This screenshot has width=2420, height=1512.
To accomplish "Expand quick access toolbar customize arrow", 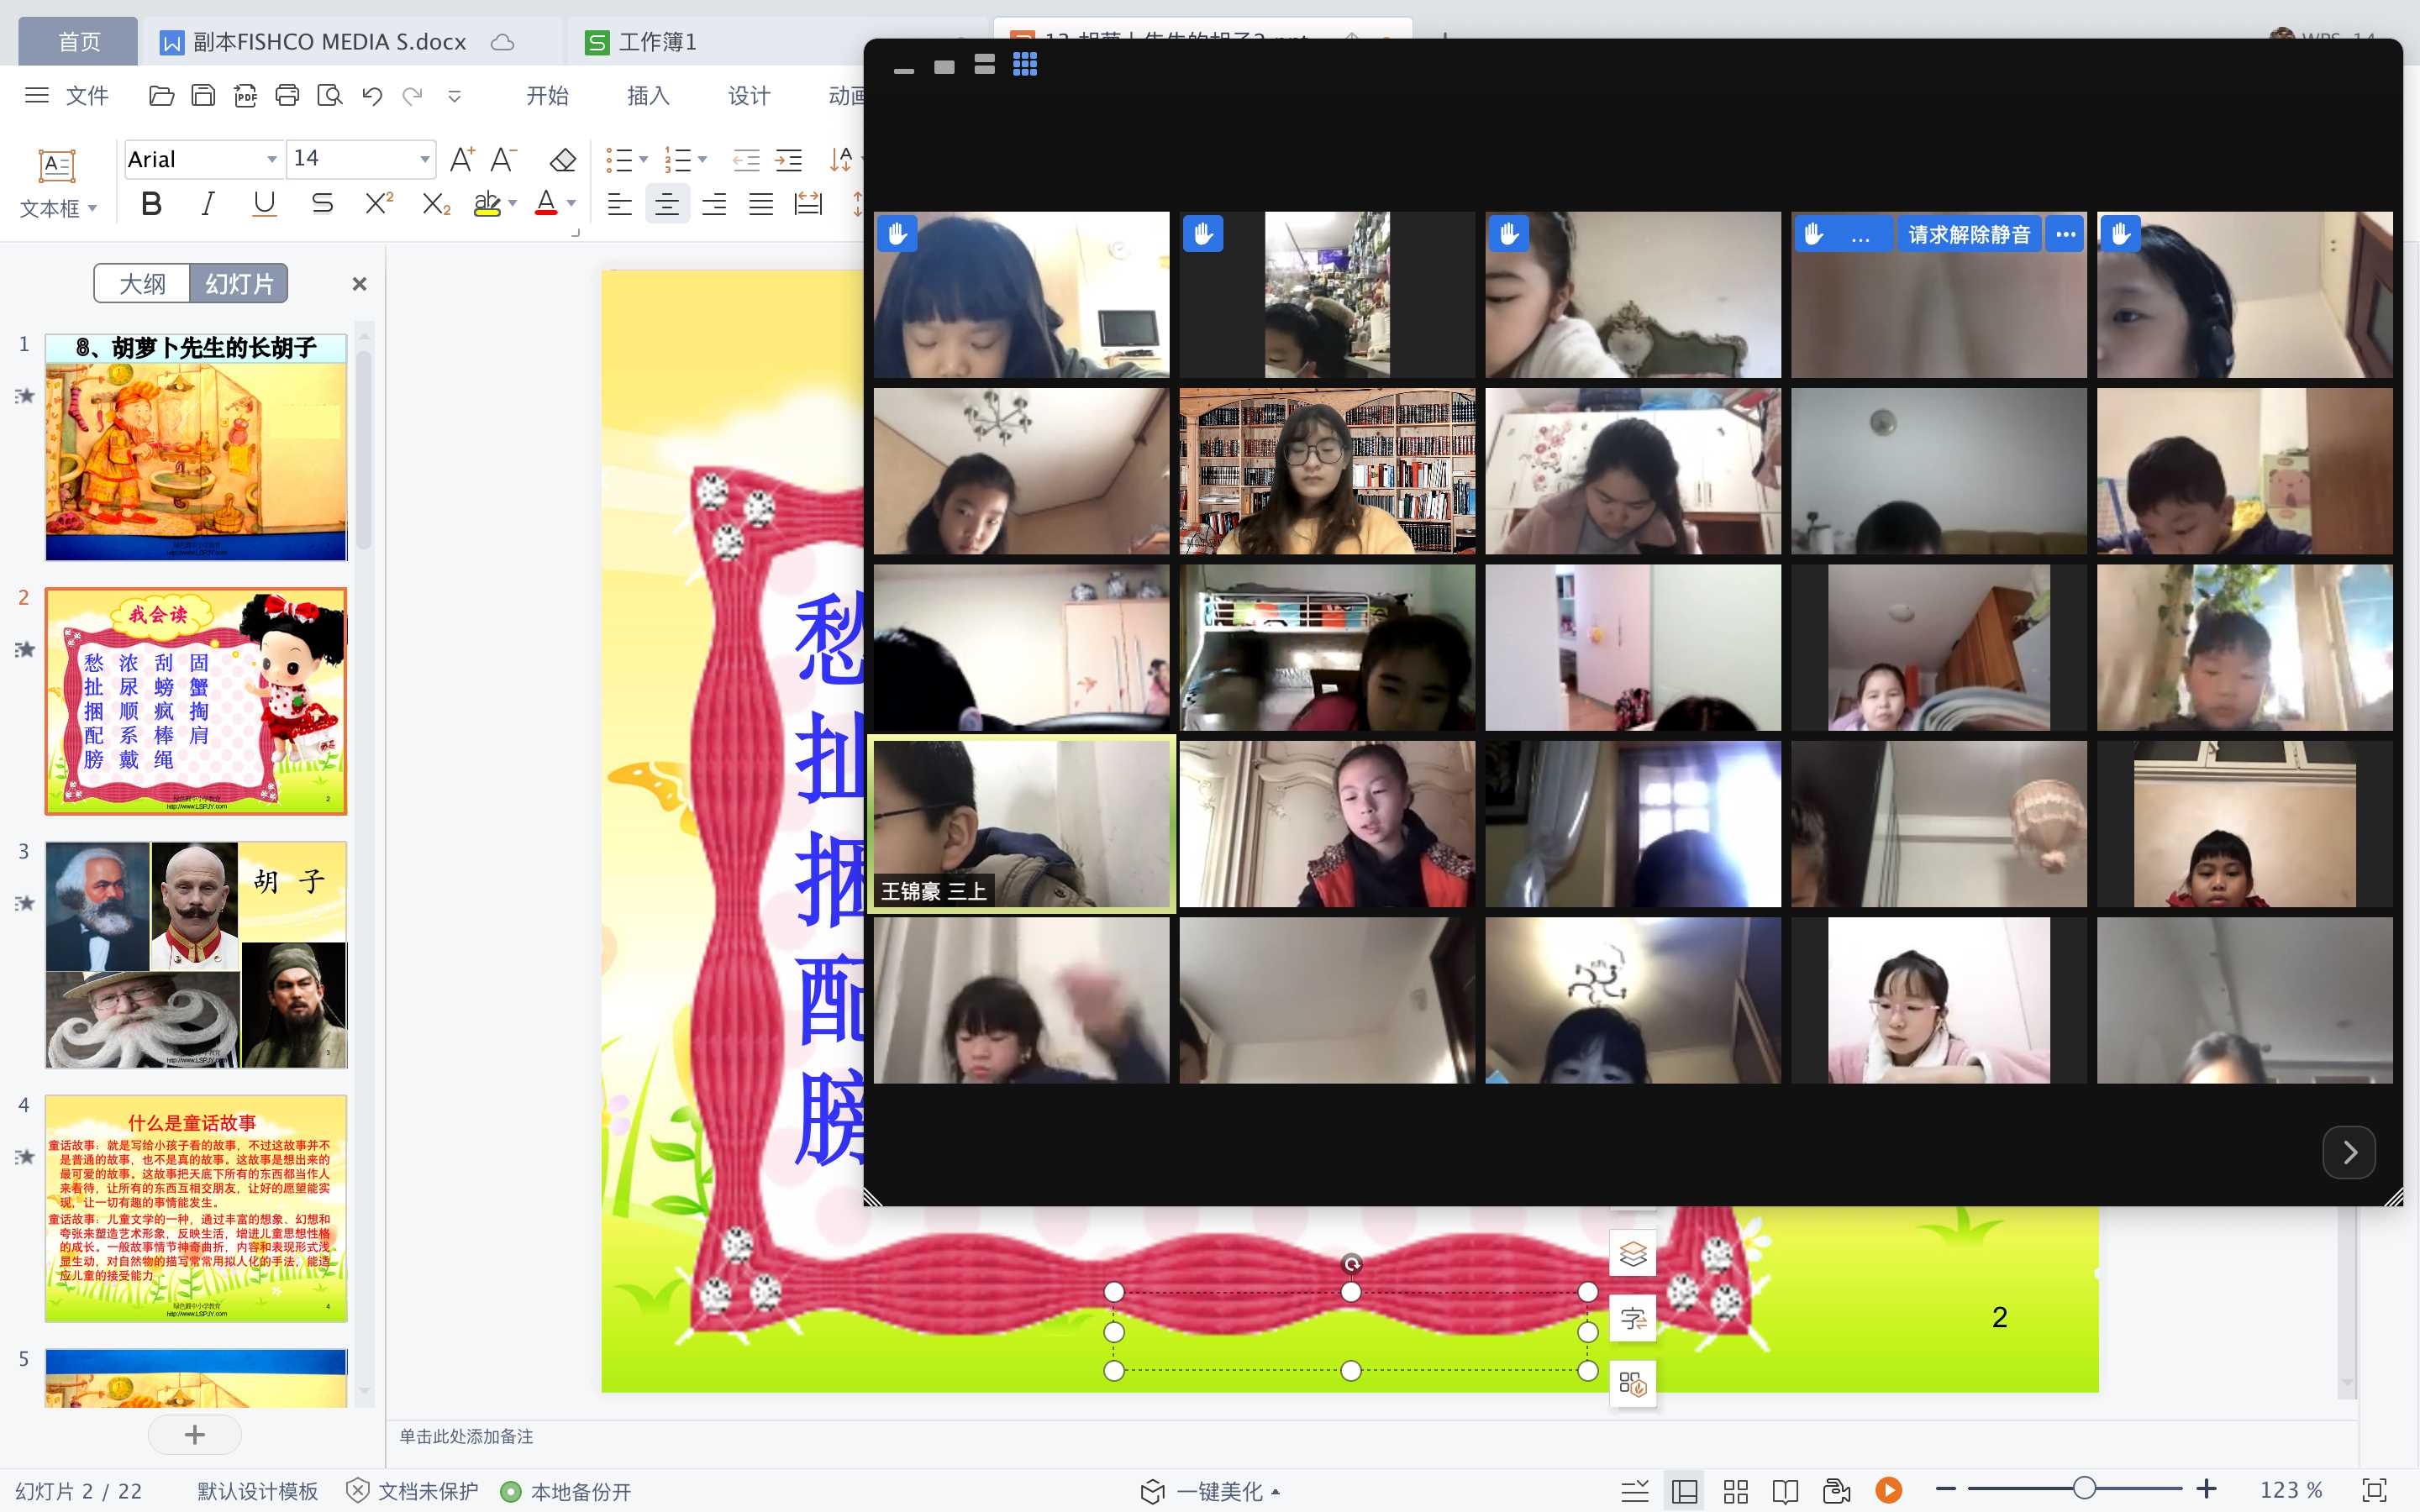I will [x=454, y=96].
